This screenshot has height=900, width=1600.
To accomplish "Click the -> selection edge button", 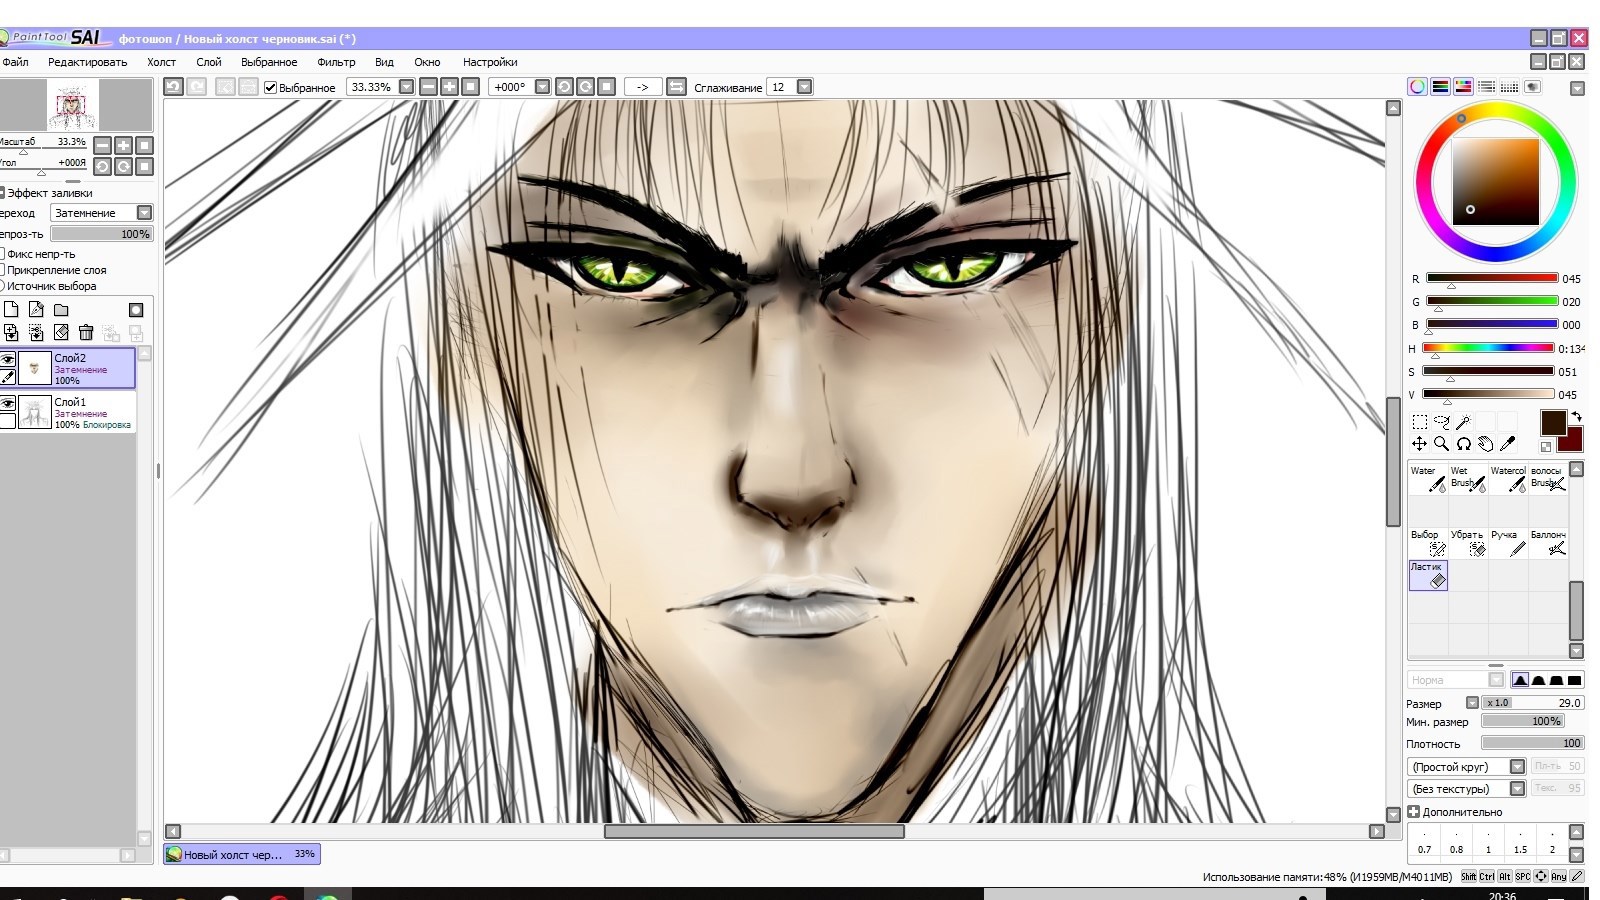I will click(642, 87).
